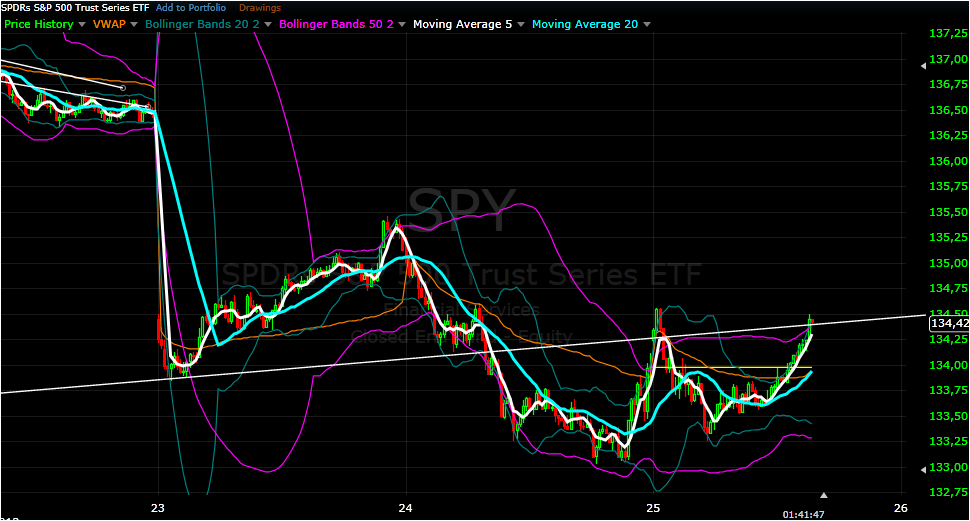Open the Bollinger Bands 20 2 dropdown arrow
This screenshot has height=521, width=970.
(x=268, y=25)
